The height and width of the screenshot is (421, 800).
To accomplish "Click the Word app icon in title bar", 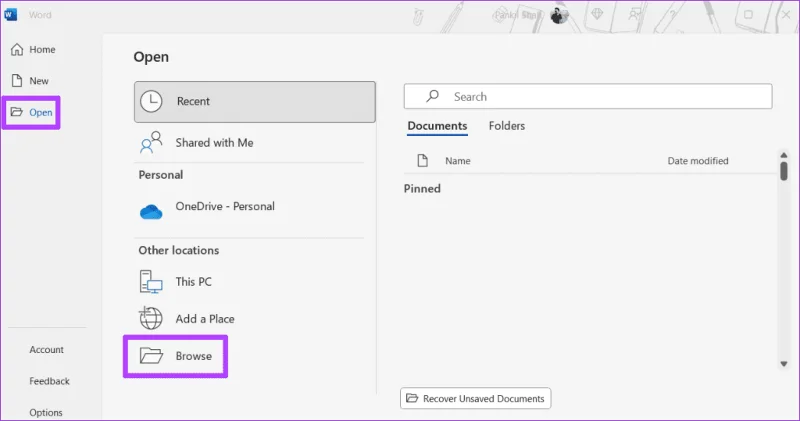I will tap(10, 14).
